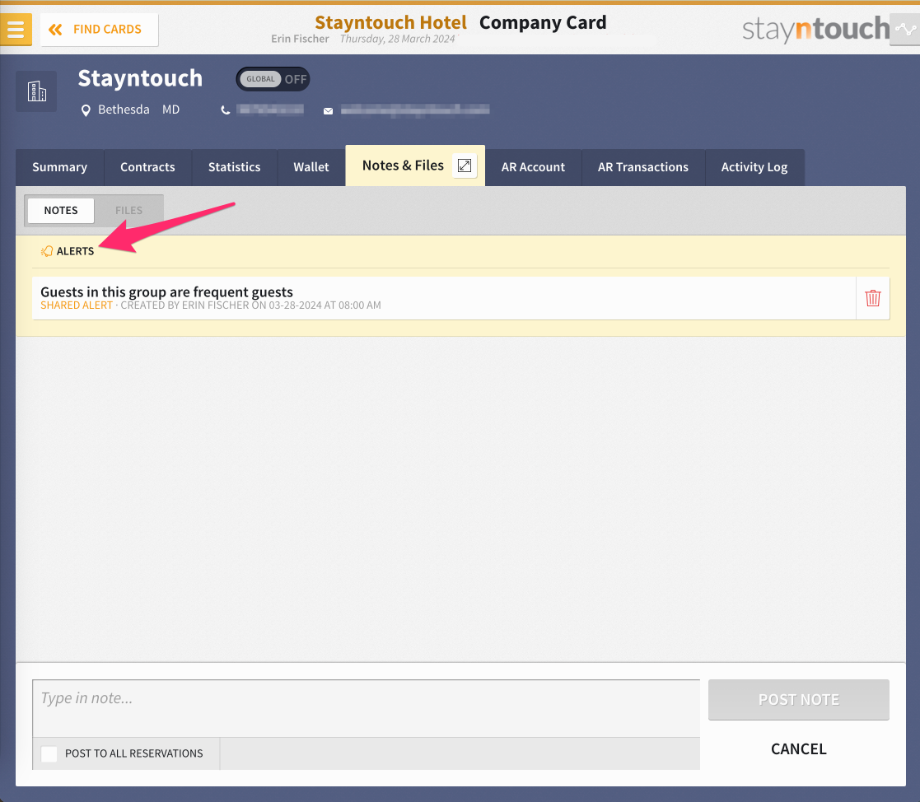Open the Statistics tab

(234, 167)
